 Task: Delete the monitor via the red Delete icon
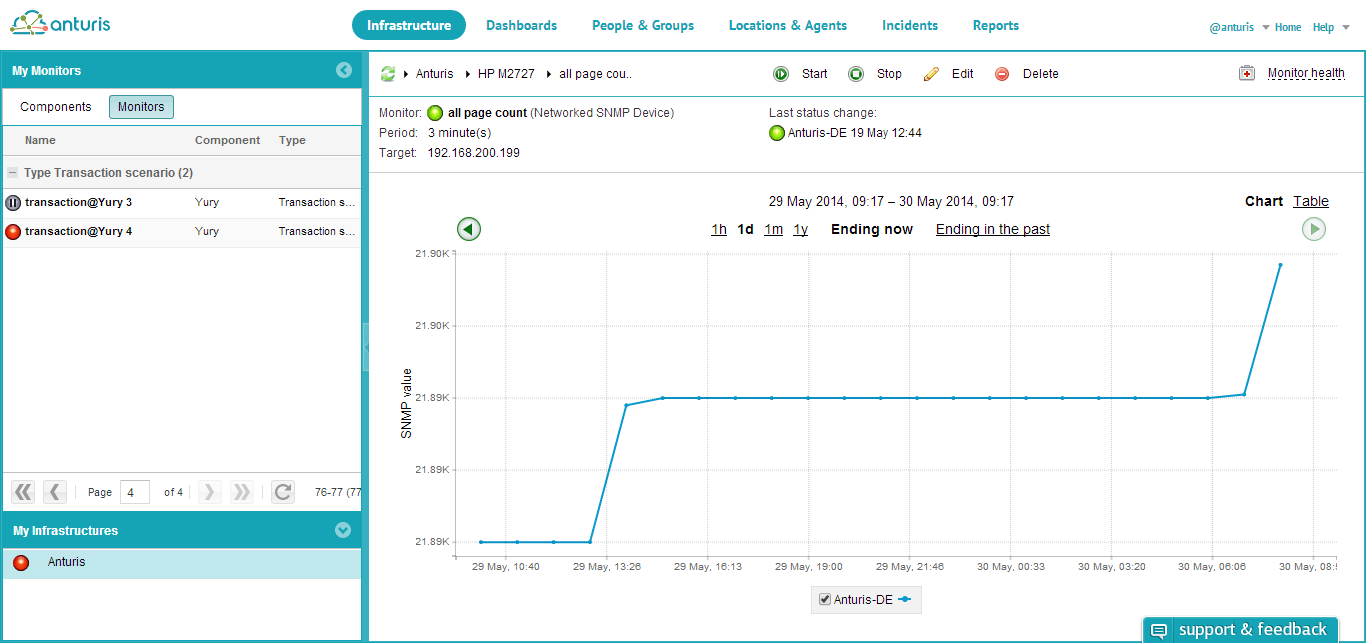pyautogui.click(x=1001, y=73)
